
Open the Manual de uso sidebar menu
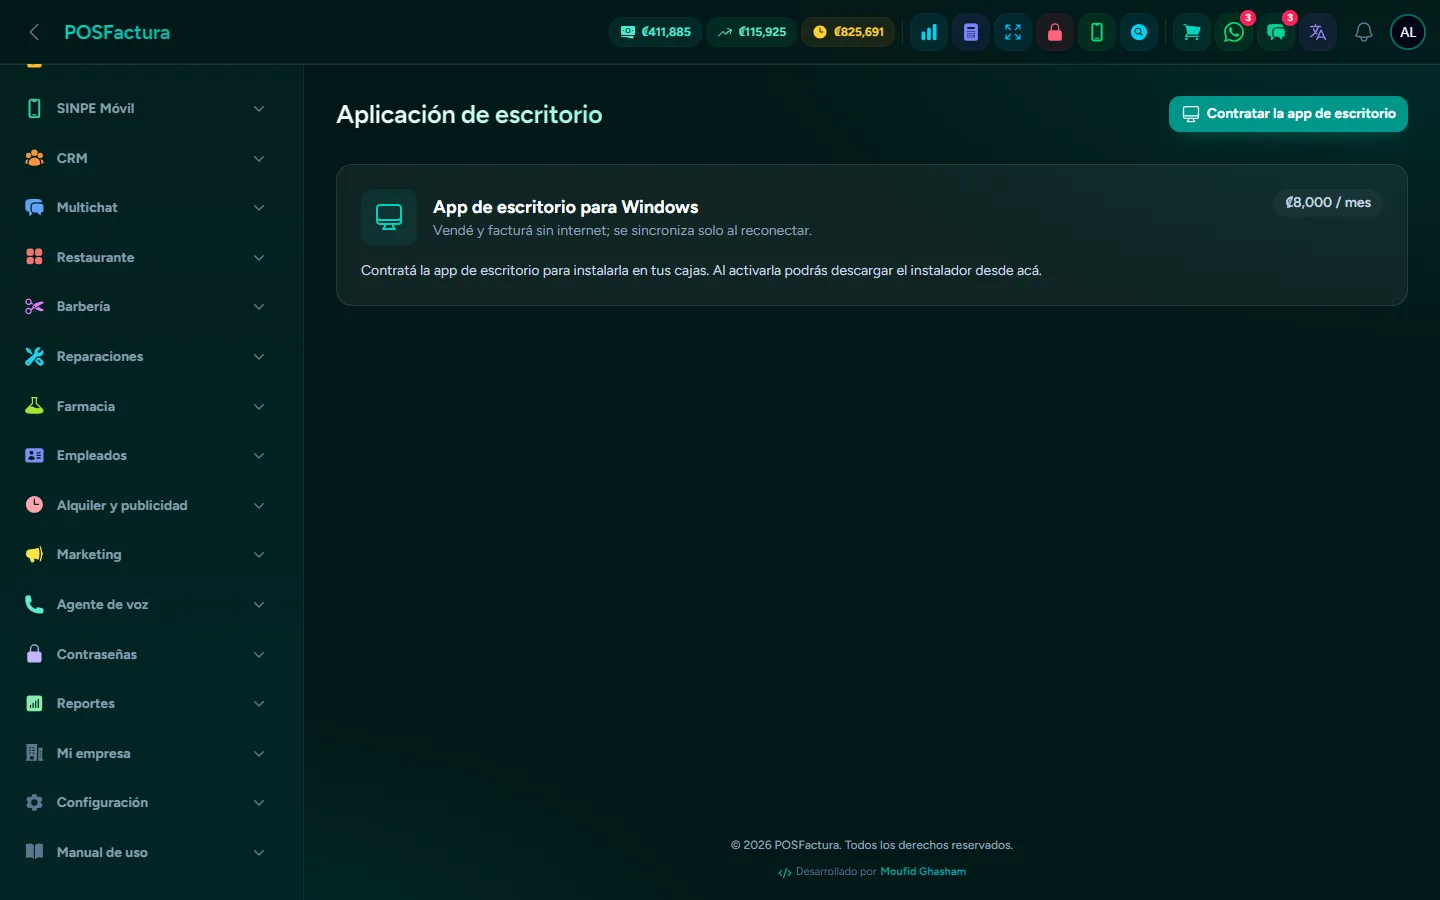[x=146, y=852]
